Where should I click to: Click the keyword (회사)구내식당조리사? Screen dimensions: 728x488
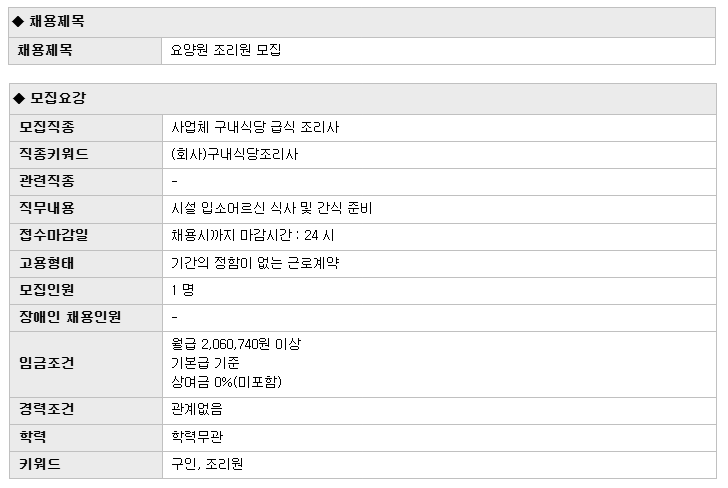tap(234, 154)
